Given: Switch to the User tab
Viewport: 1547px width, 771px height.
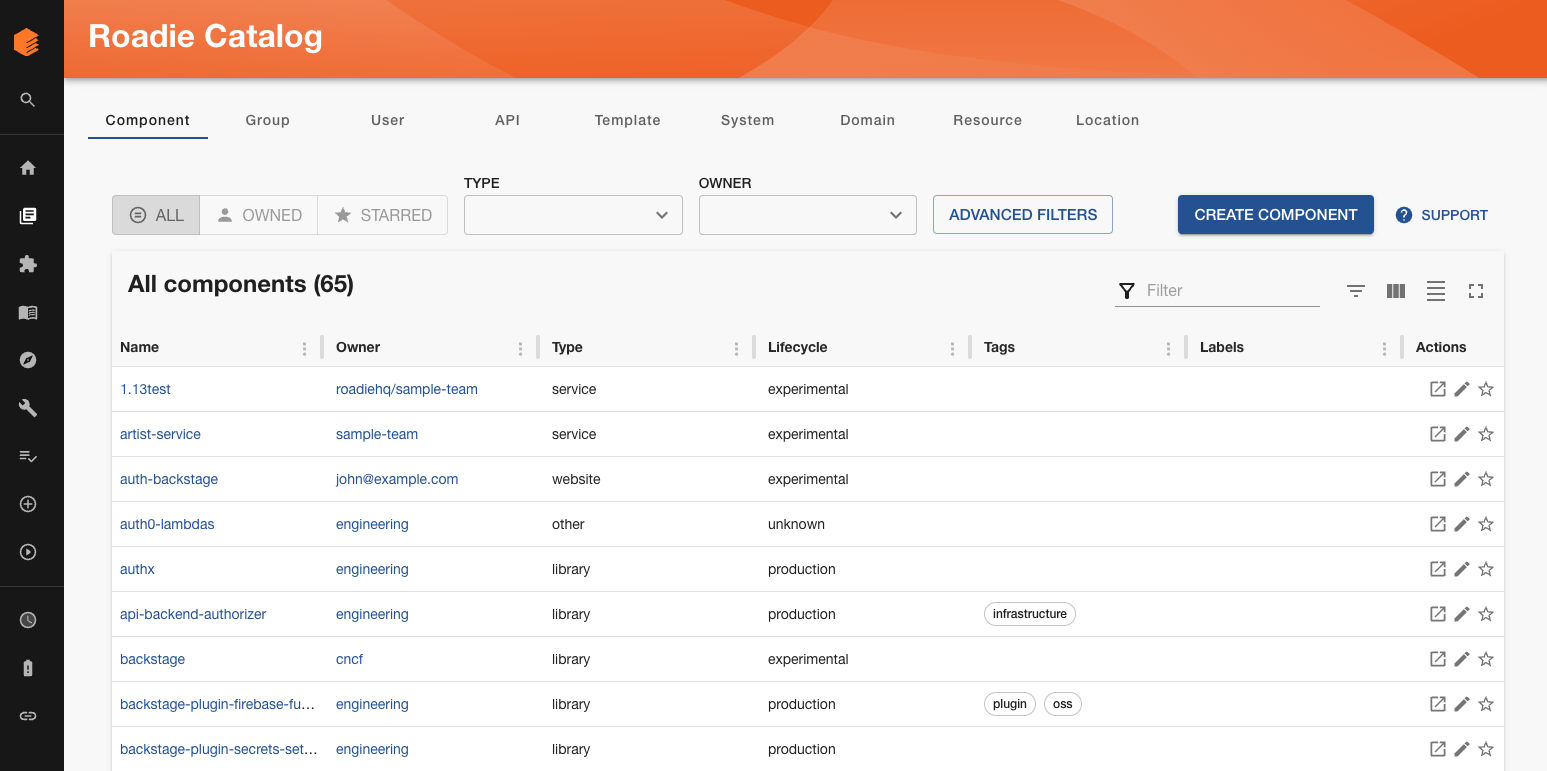Looking at the screenshot, I should [388, 120].
